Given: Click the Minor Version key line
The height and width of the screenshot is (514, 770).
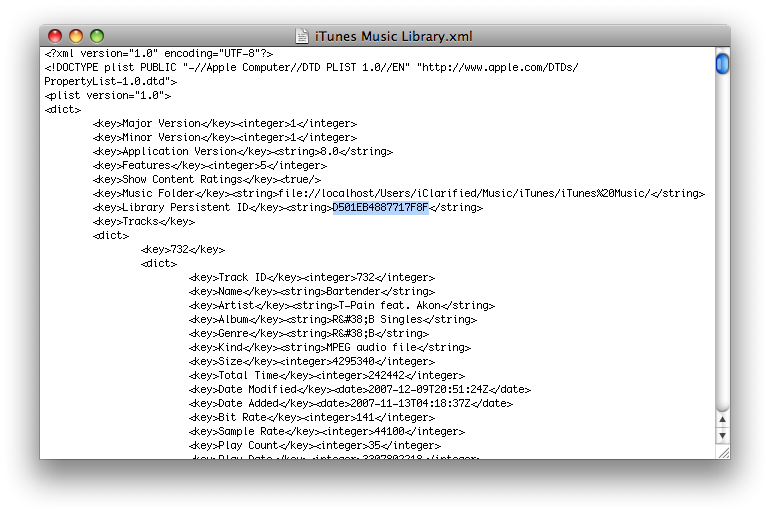Looking at the screenshot, I should 225,137.
